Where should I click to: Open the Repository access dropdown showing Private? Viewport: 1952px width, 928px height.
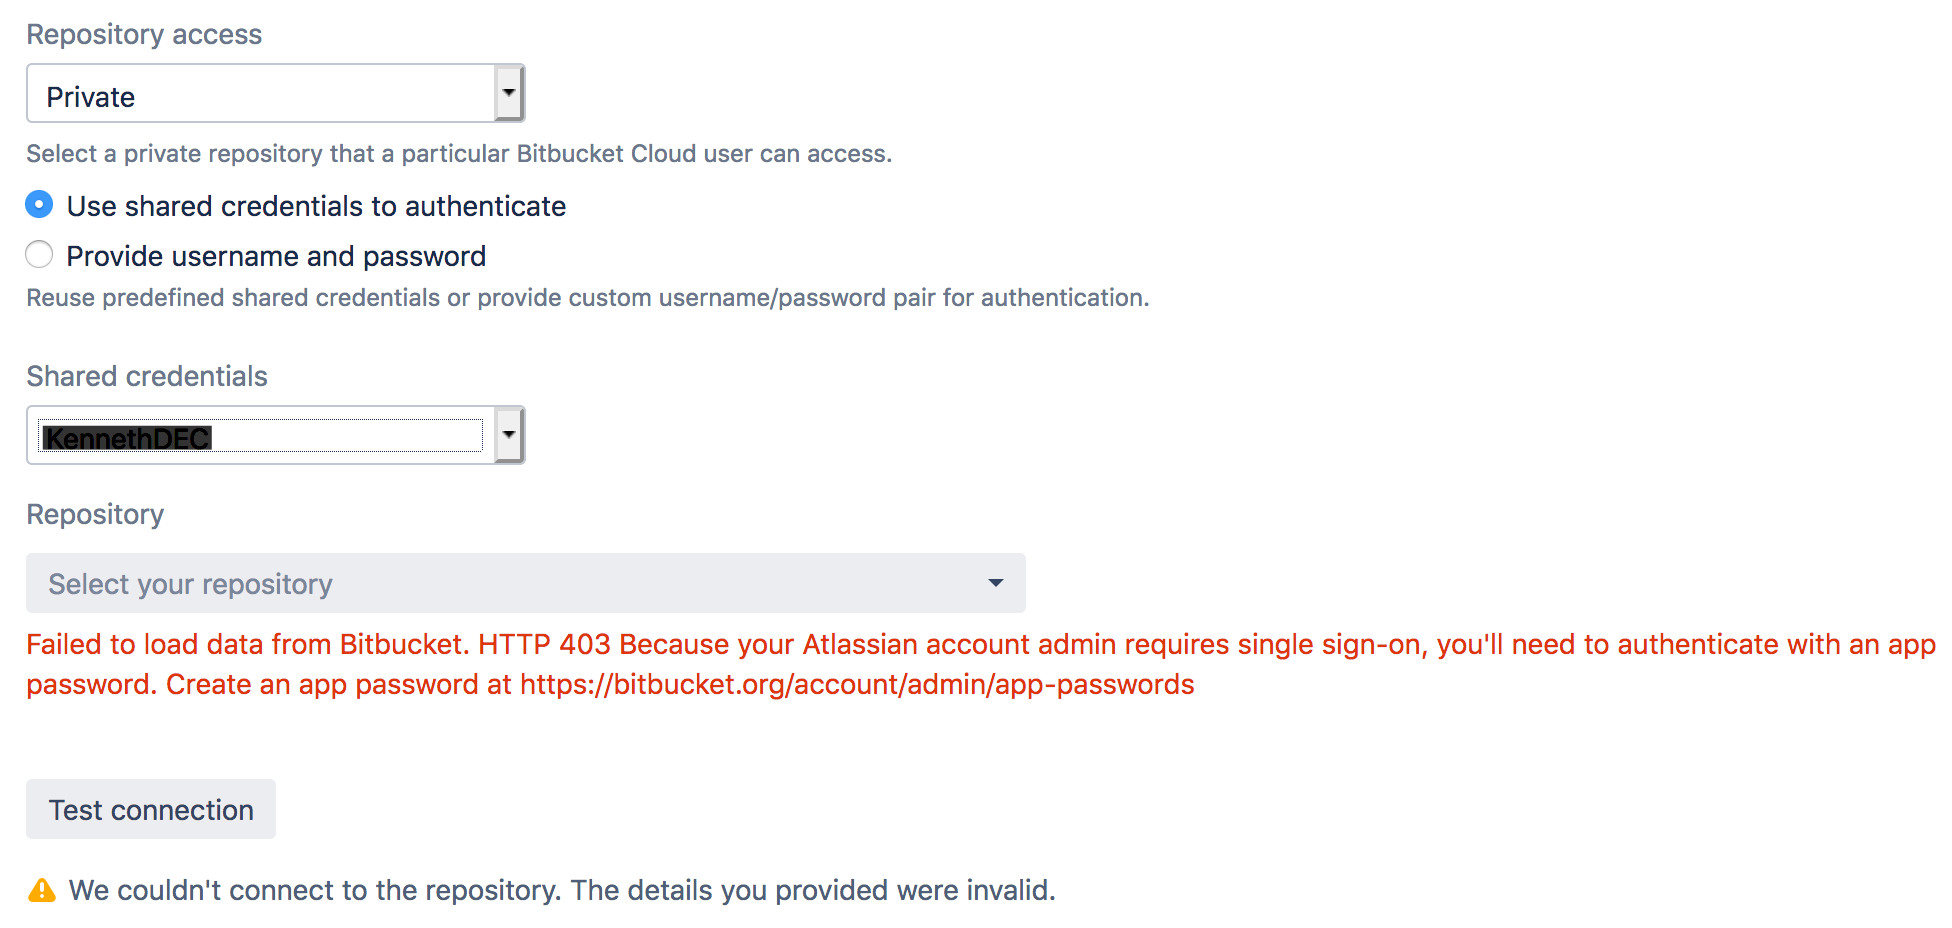[x=275, y=93]
